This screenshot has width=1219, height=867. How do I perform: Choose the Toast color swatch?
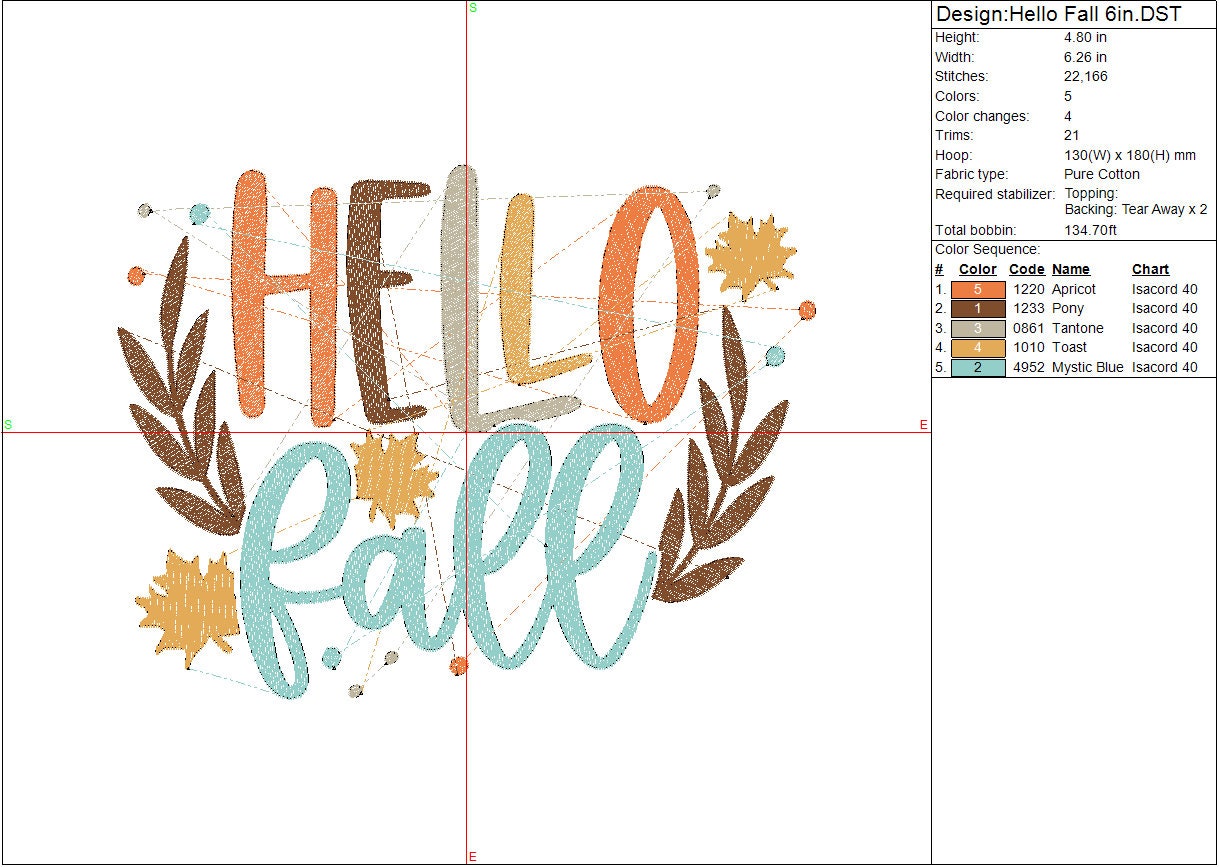point(977,348)
